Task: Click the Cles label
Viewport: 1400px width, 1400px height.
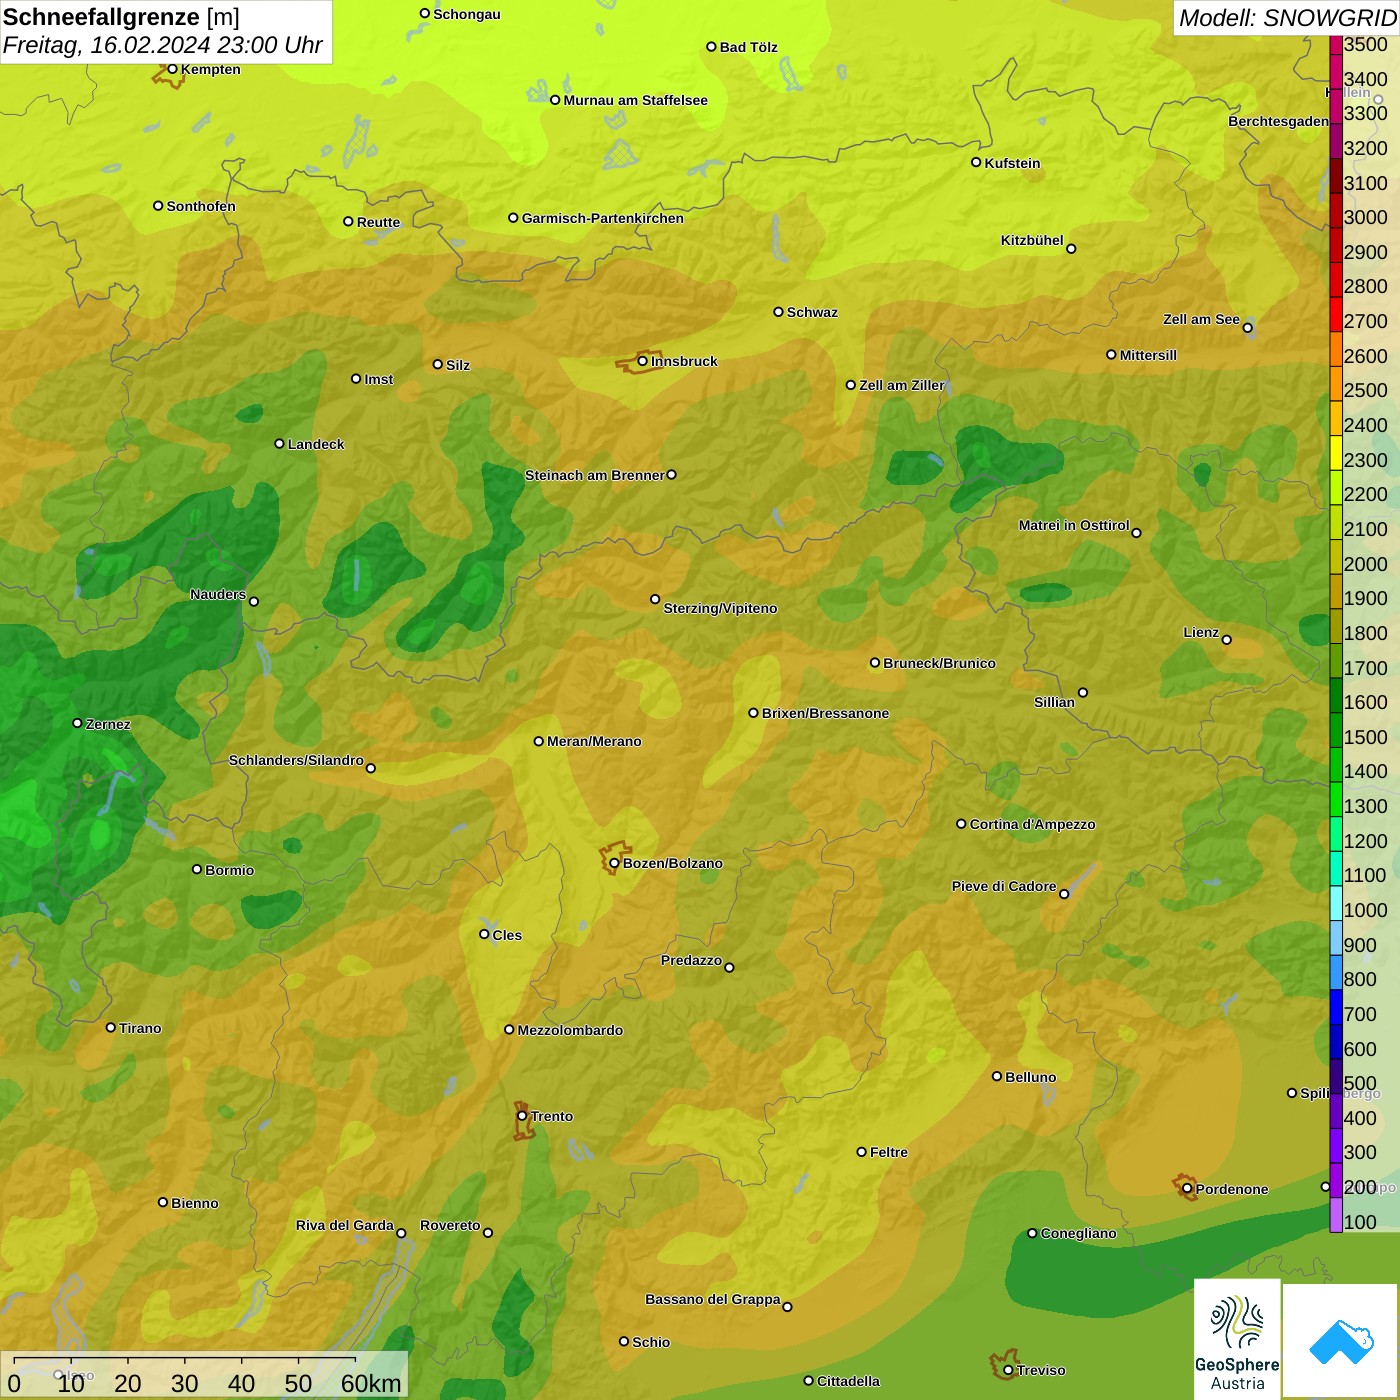Action: tap(507, 935)
